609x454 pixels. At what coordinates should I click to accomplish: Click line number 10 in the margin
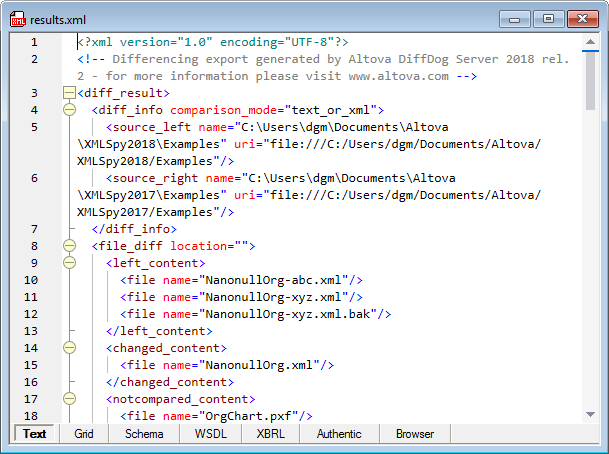[33, 280]
